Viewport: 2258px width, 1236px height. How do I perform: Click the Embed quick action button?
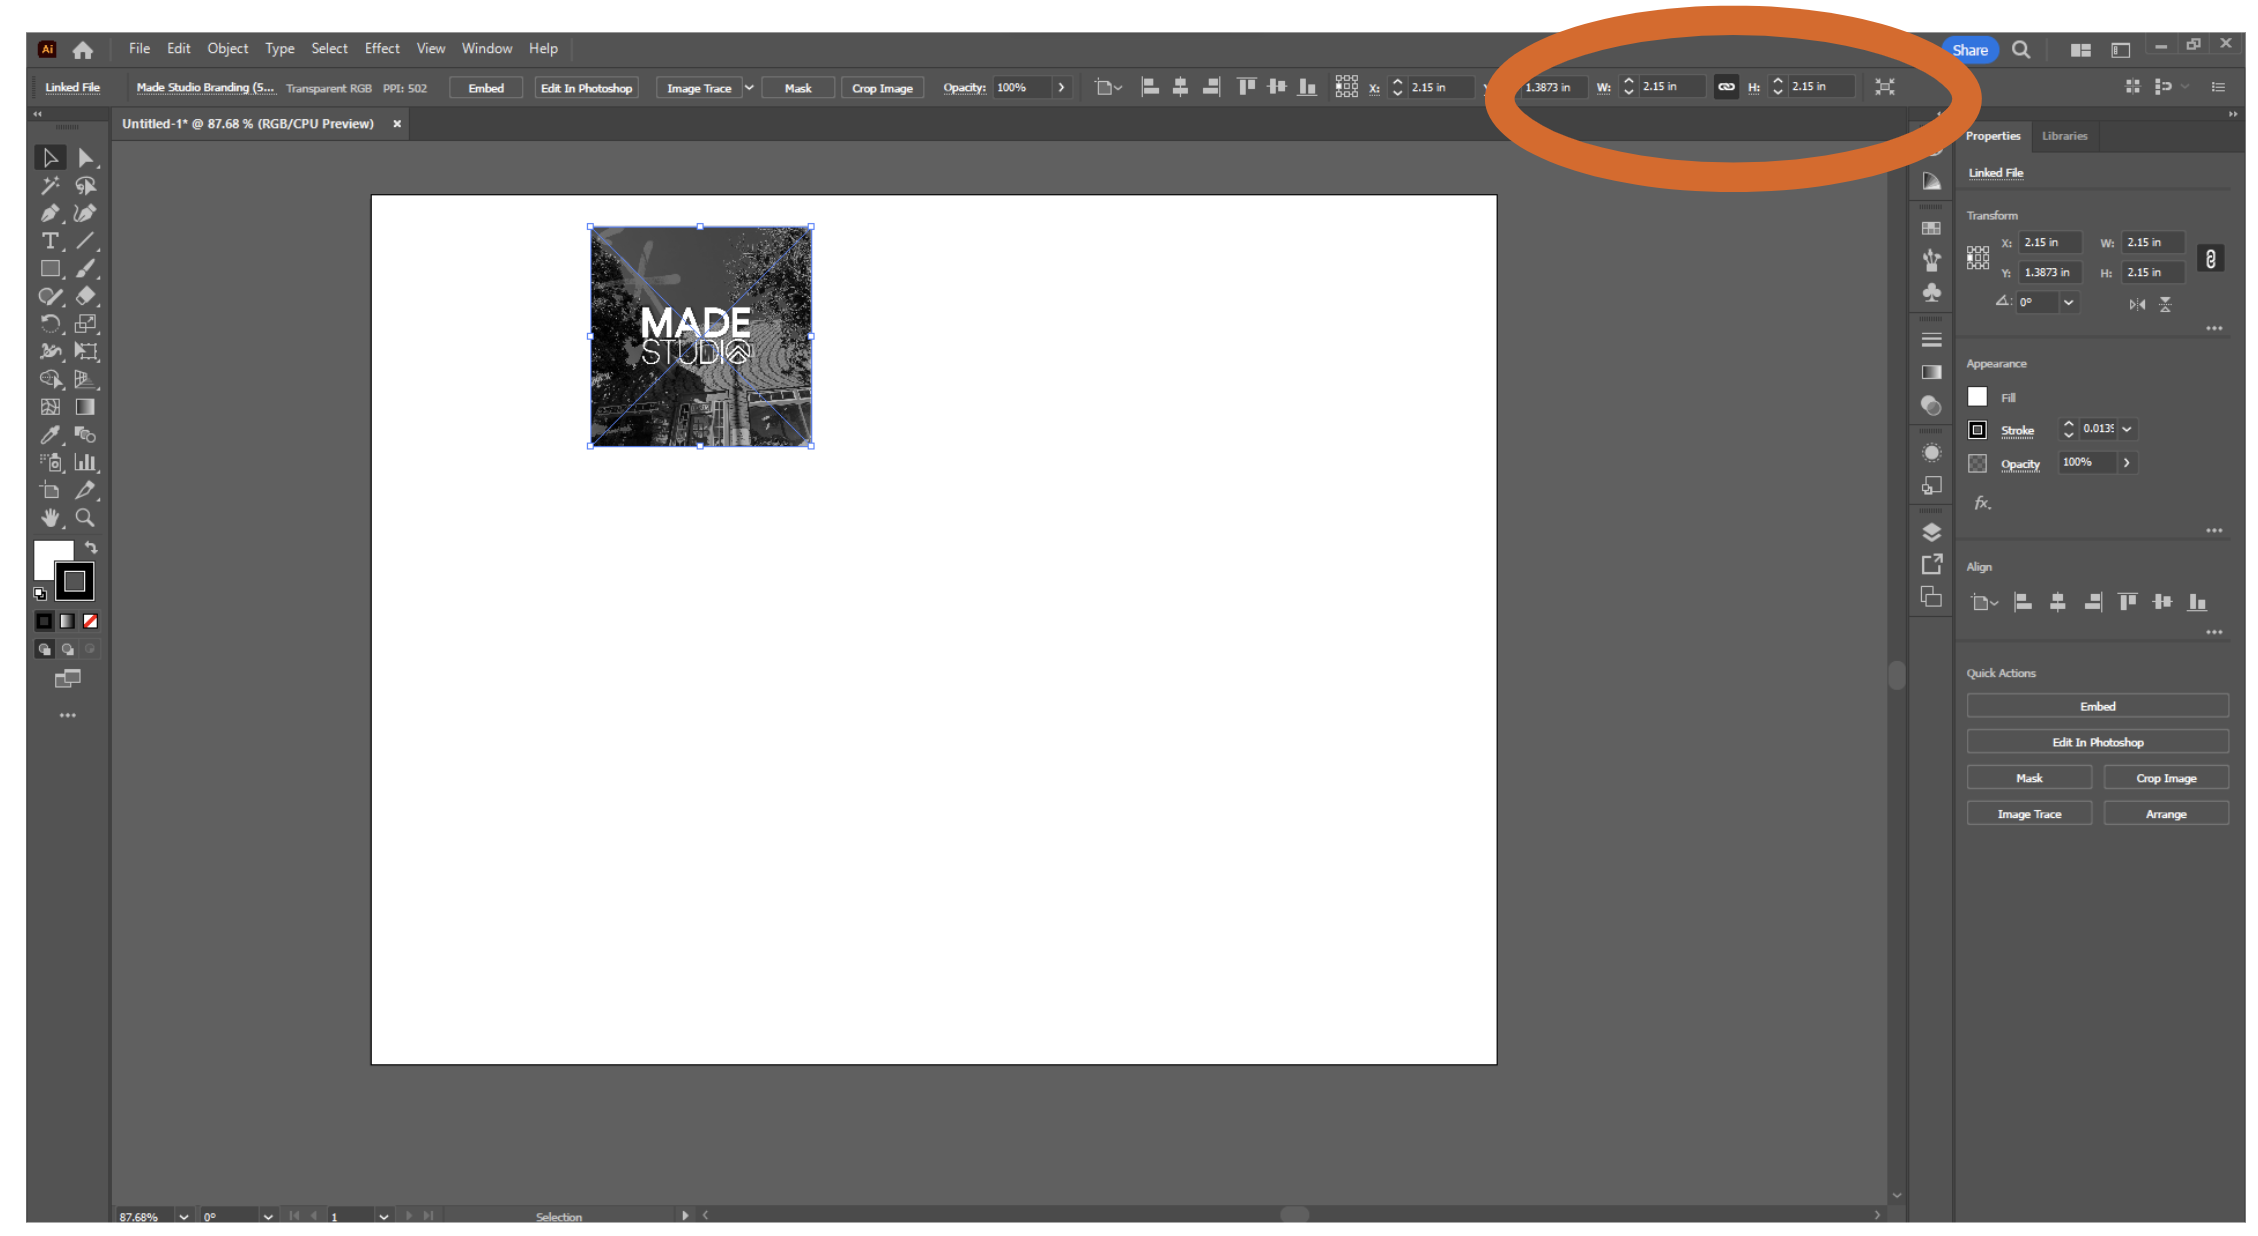point(2097,705)
